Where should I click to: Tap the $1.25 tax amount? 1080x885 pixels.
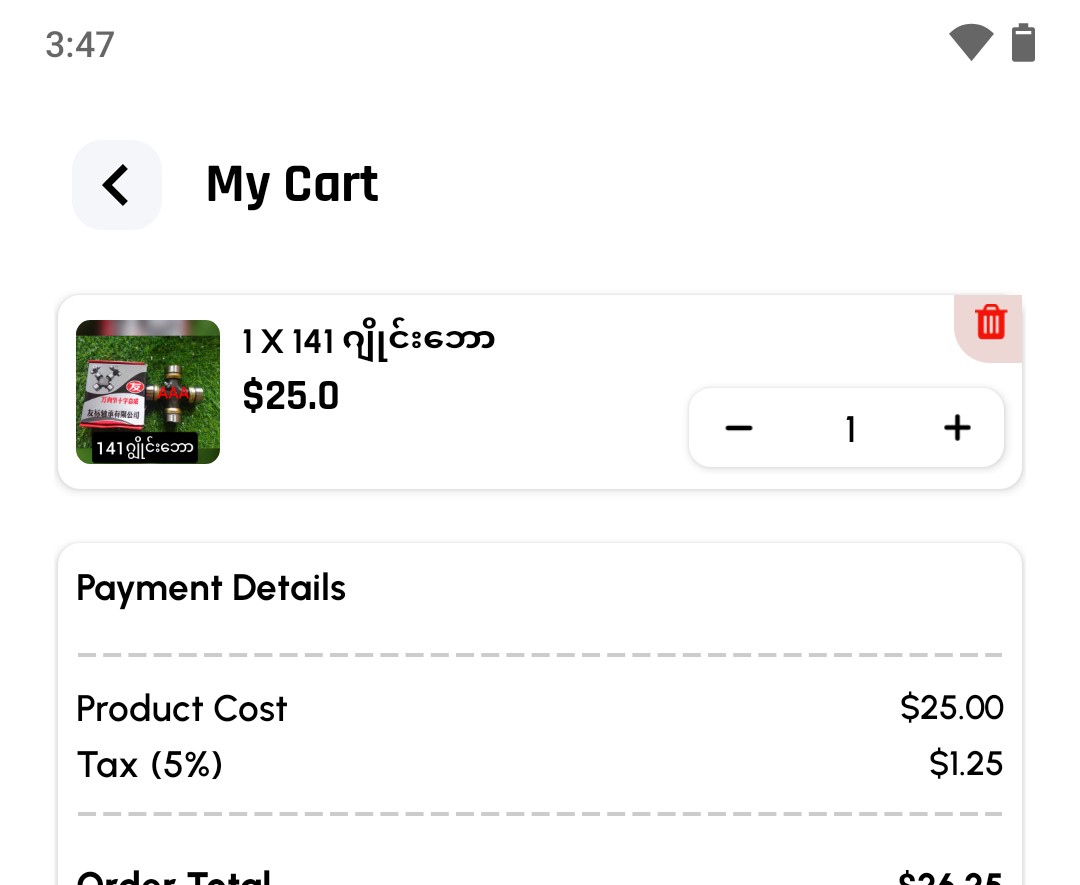tap(965, 764)
